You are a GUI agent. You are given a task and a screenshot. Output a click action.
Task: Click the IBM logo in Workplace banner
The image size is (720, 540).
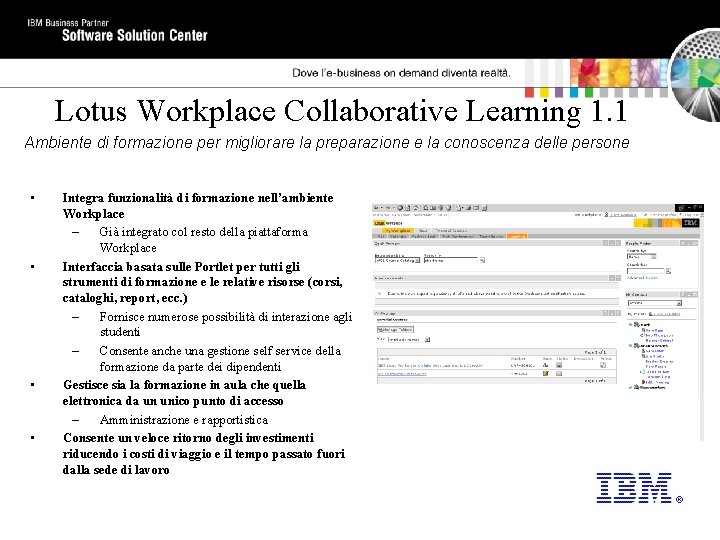point(690,223)
